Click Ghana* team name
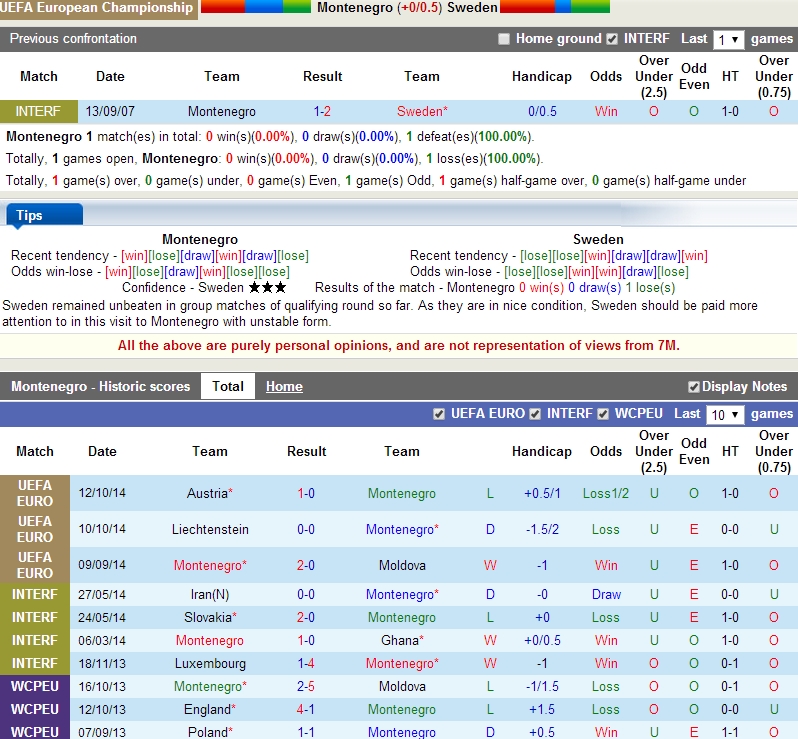The width and height of the screenshot is (798, 739). pos(402,640)
